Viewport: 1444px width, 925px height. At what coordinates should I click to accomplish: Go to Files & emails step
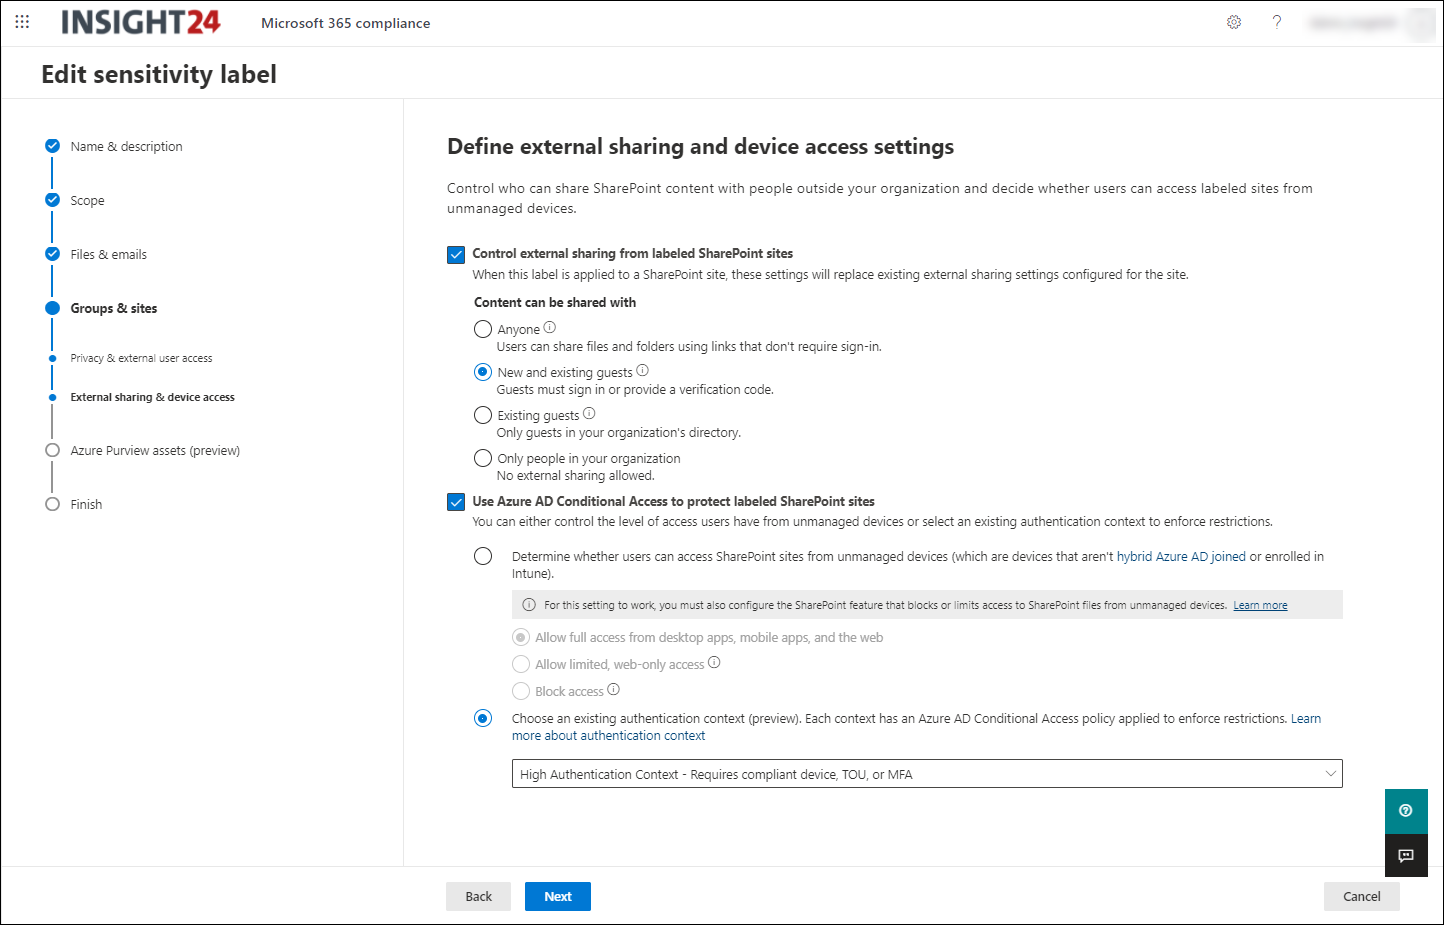pyautogui.click(x=108, y=254)
